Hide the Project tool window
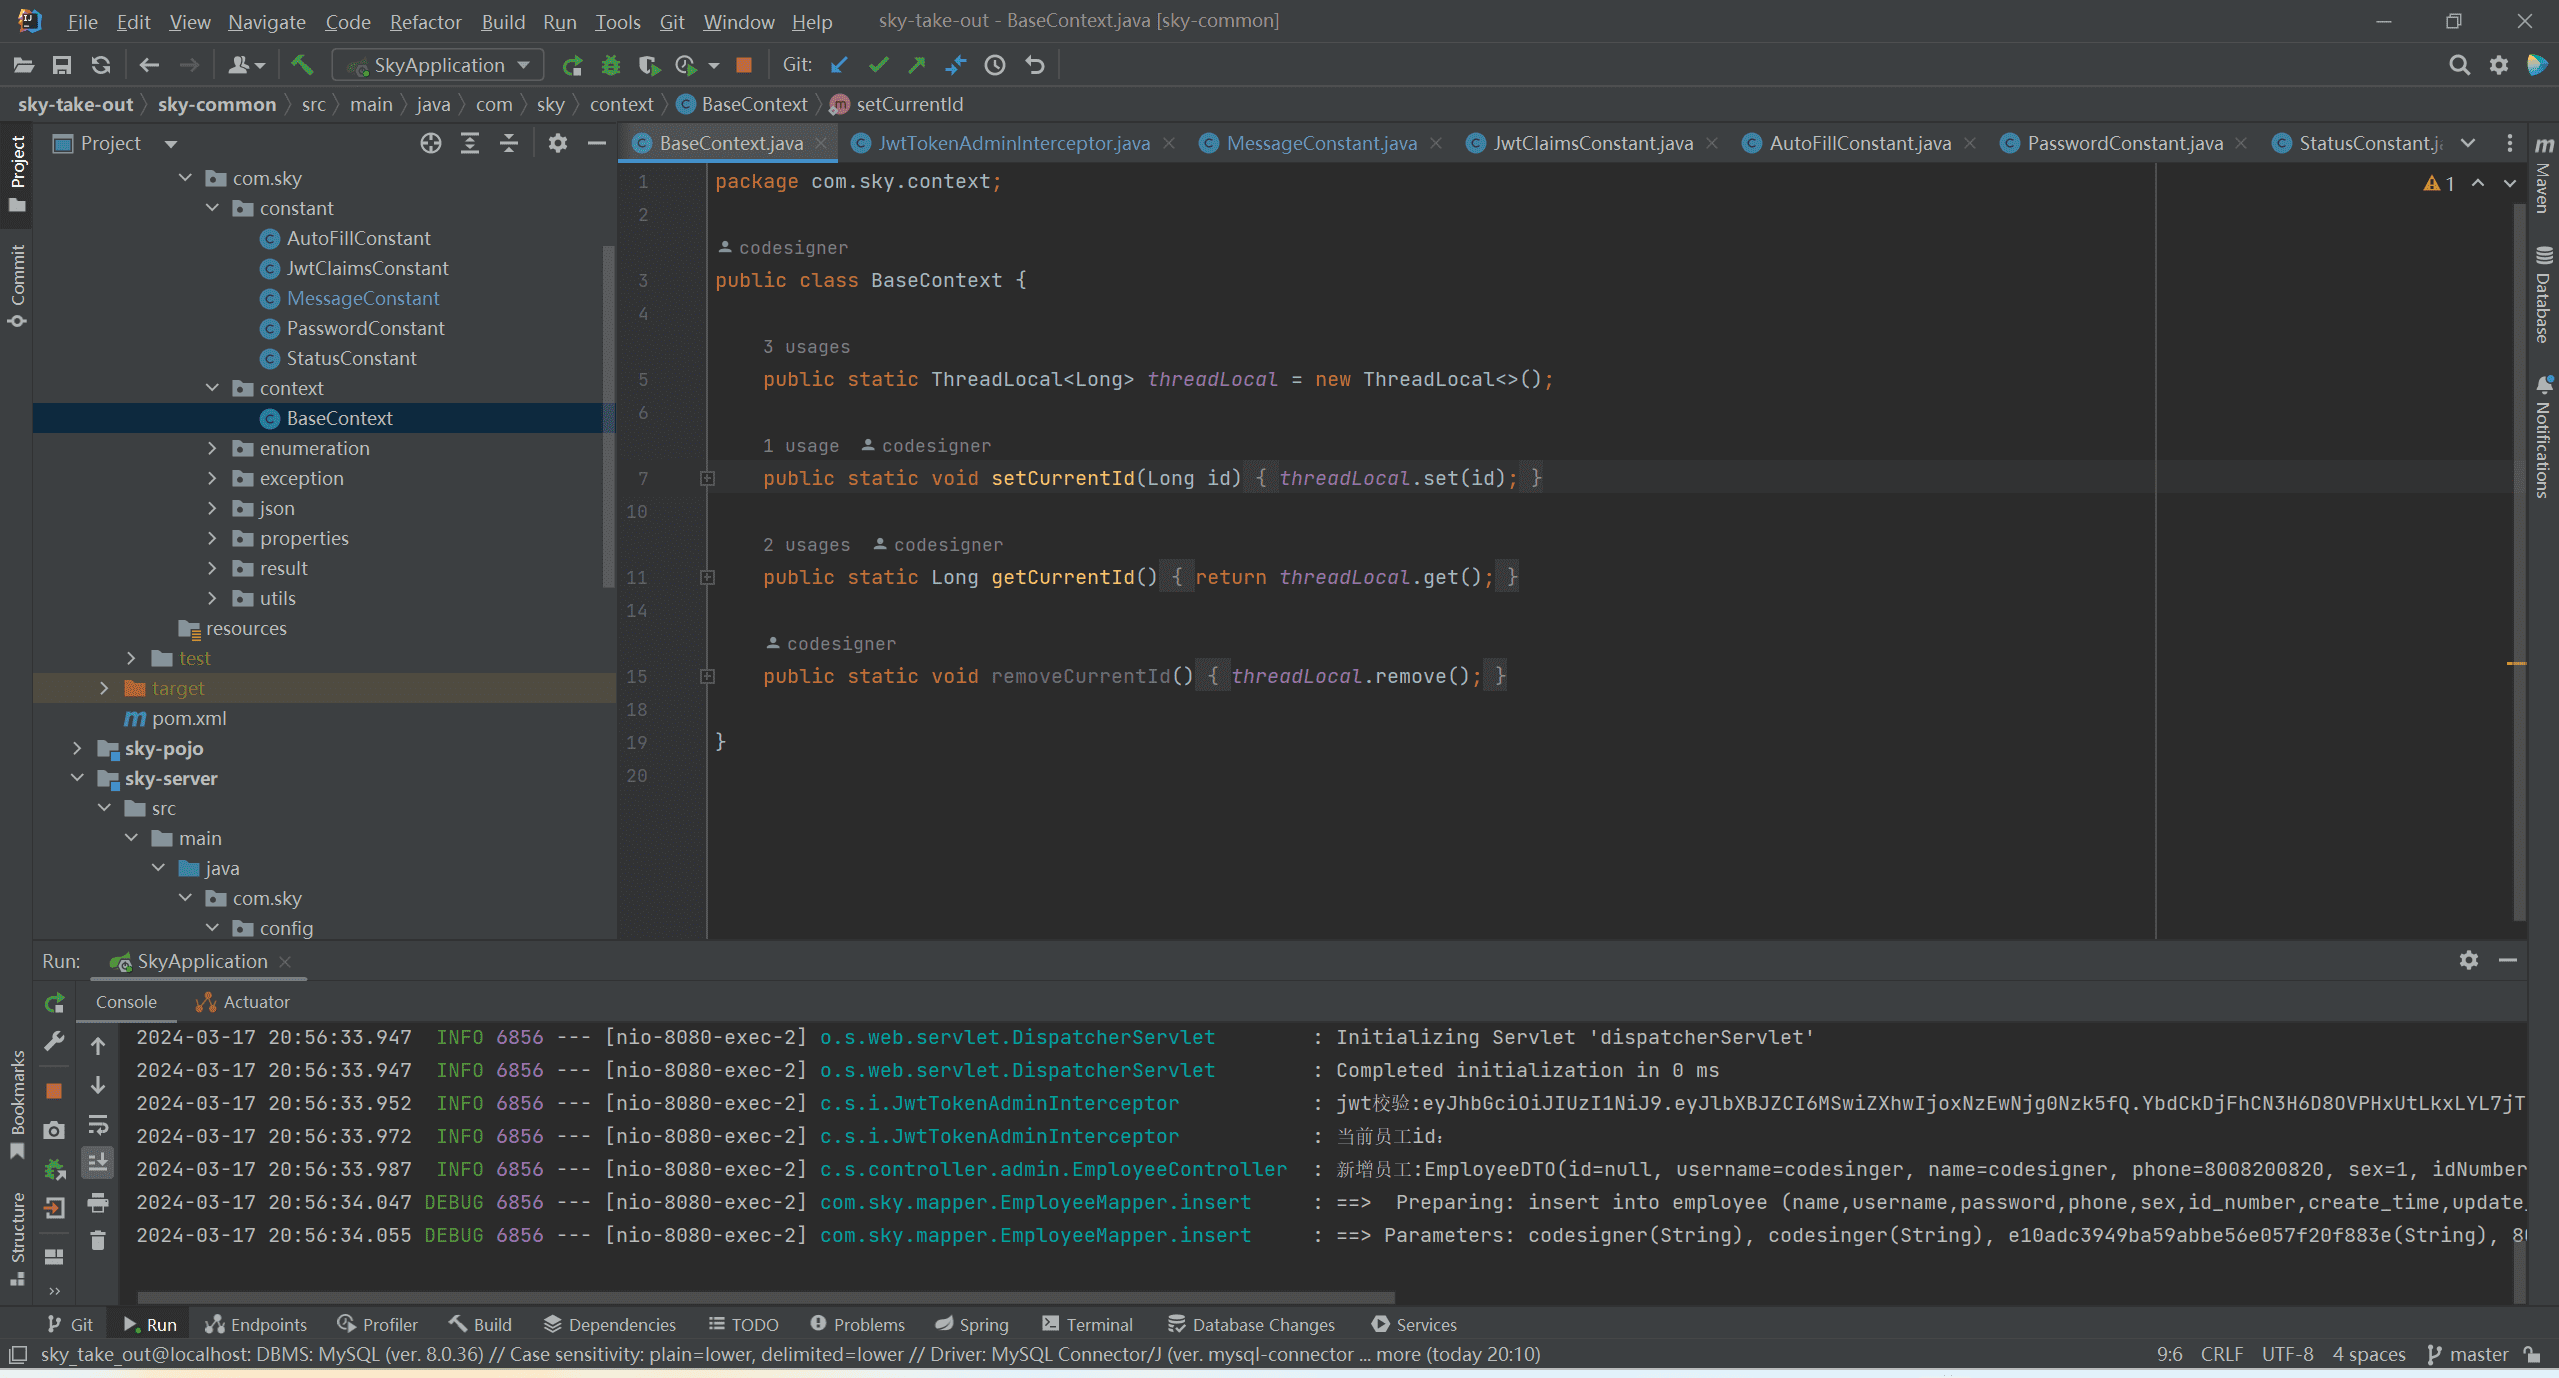 click(x=597, y=143)
